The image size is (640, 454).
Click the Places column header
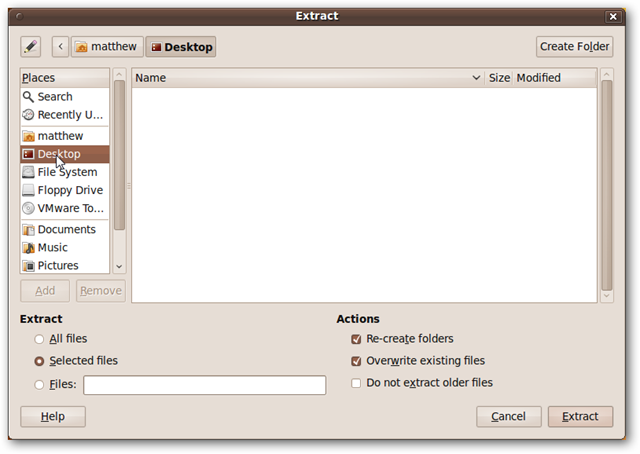tap(65, 78)
